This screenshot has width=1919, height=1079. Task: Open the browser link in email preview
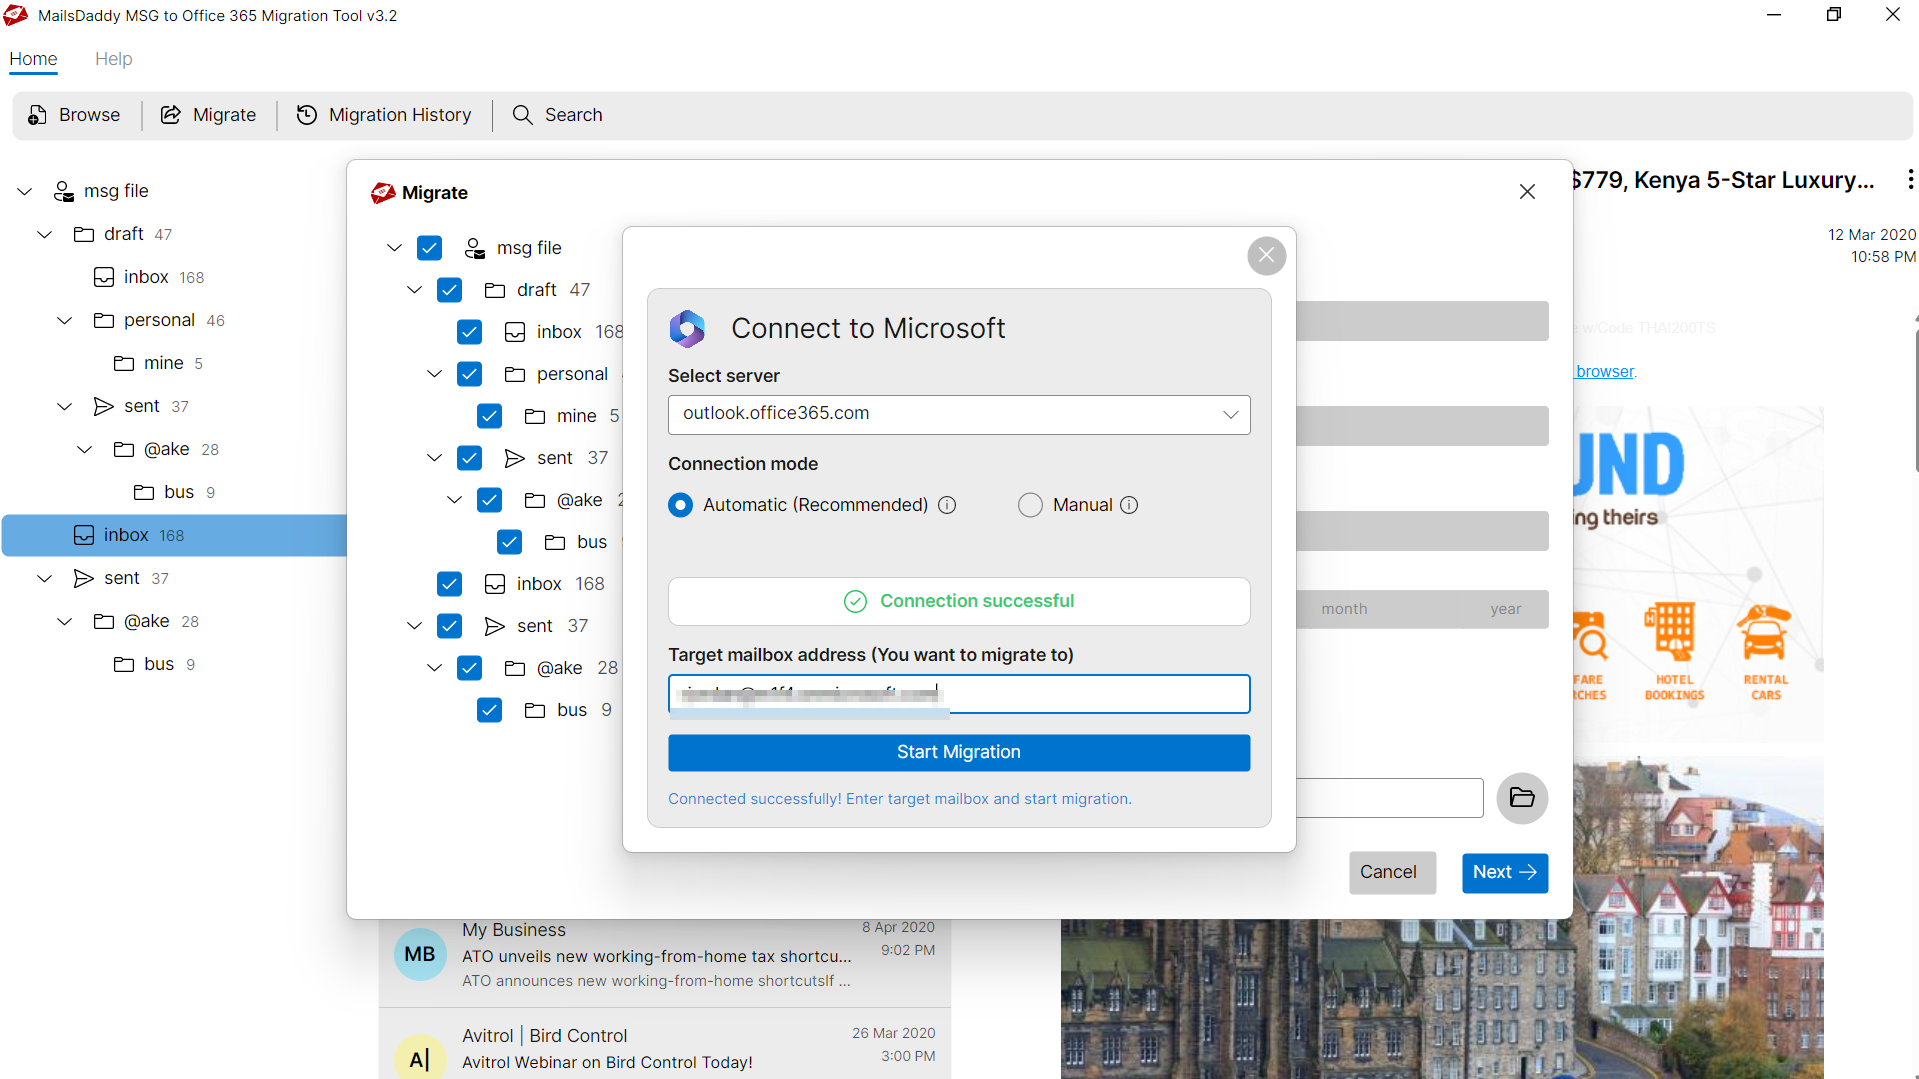pyautogui.click(x=1604, y=371)
